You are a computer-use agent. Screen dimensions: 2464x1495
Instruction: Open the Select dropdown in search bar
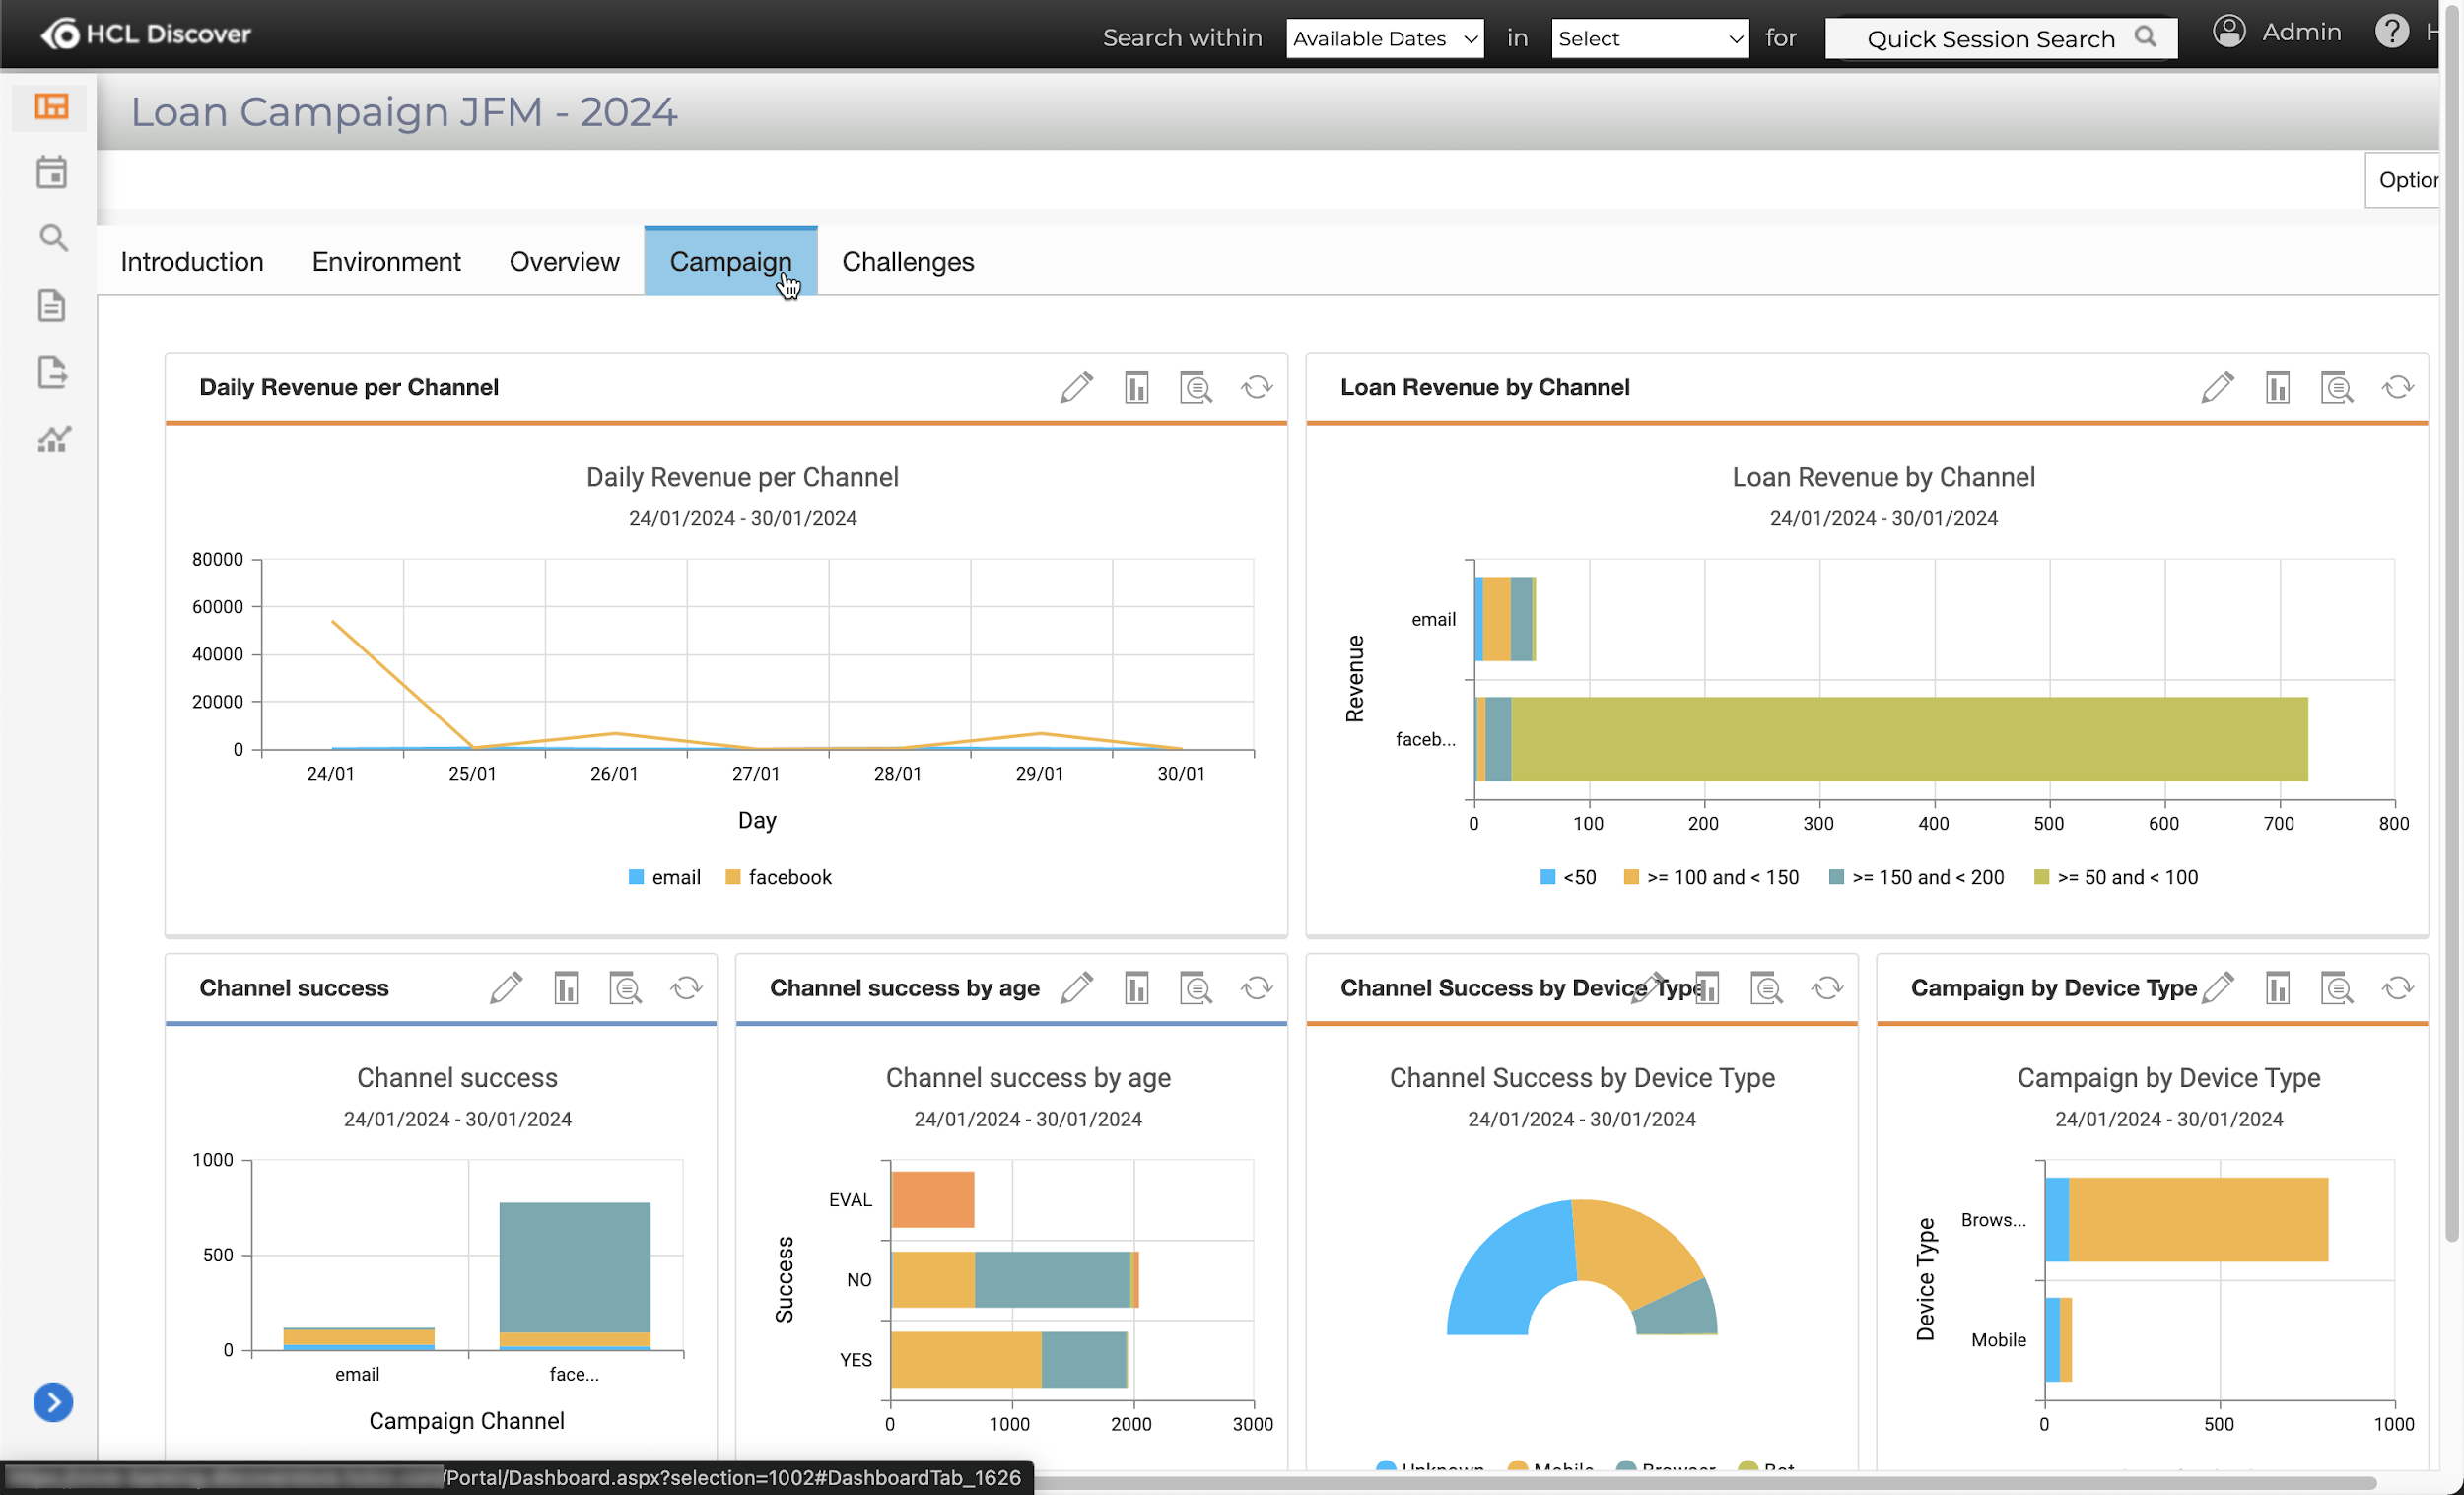(1649, 38)
